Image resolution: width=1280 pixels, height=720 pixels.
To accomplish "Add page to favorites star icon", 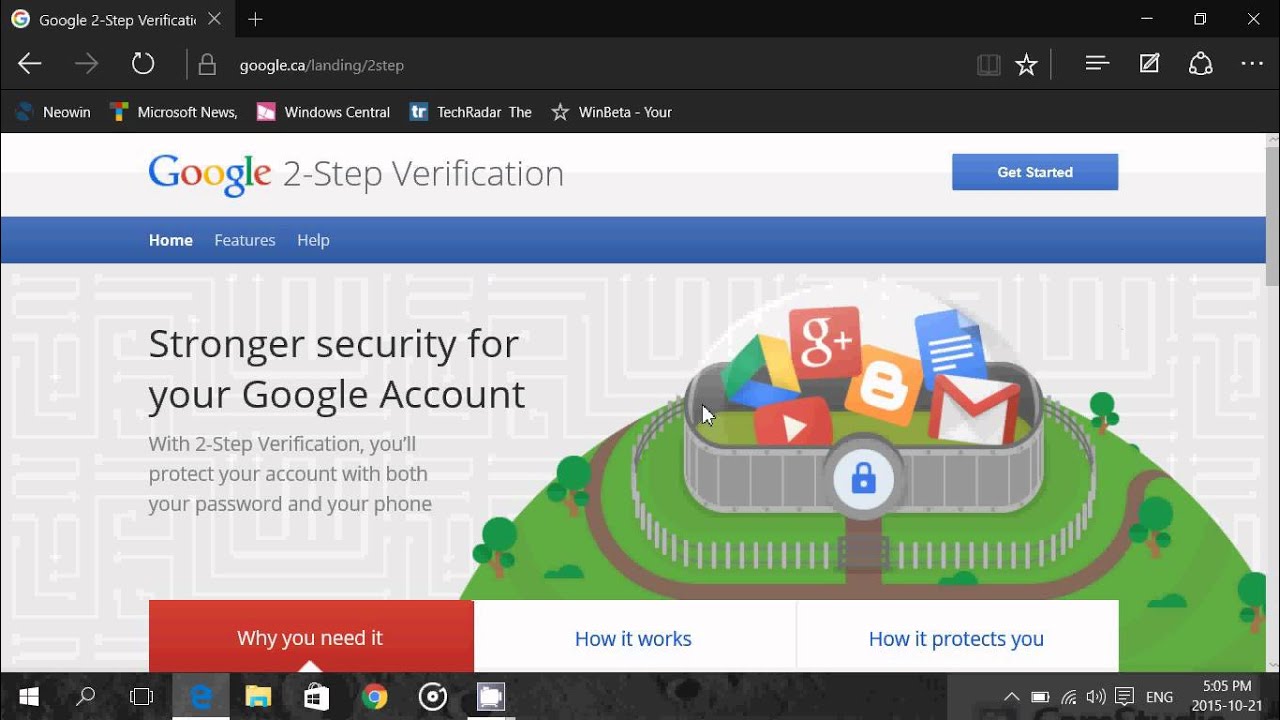I will pos(1026,65).
